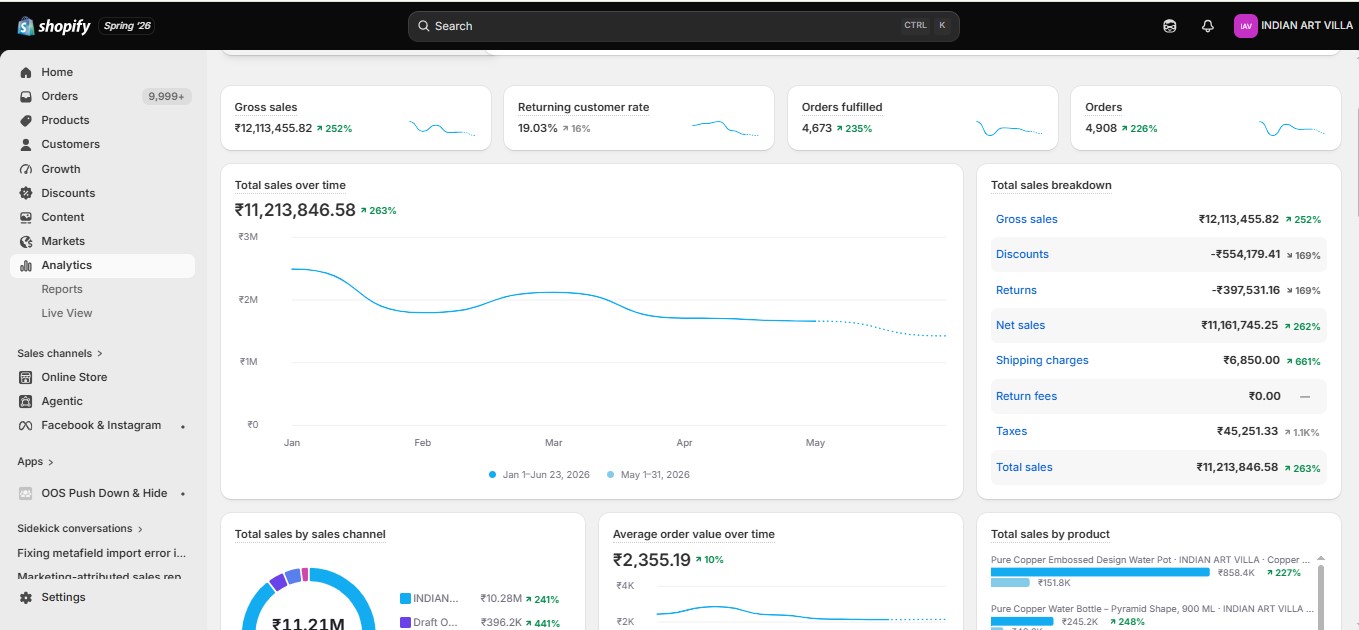Click the ₹2,355.19 average order value
This screenshot has height=630, width=1359.
652,560
